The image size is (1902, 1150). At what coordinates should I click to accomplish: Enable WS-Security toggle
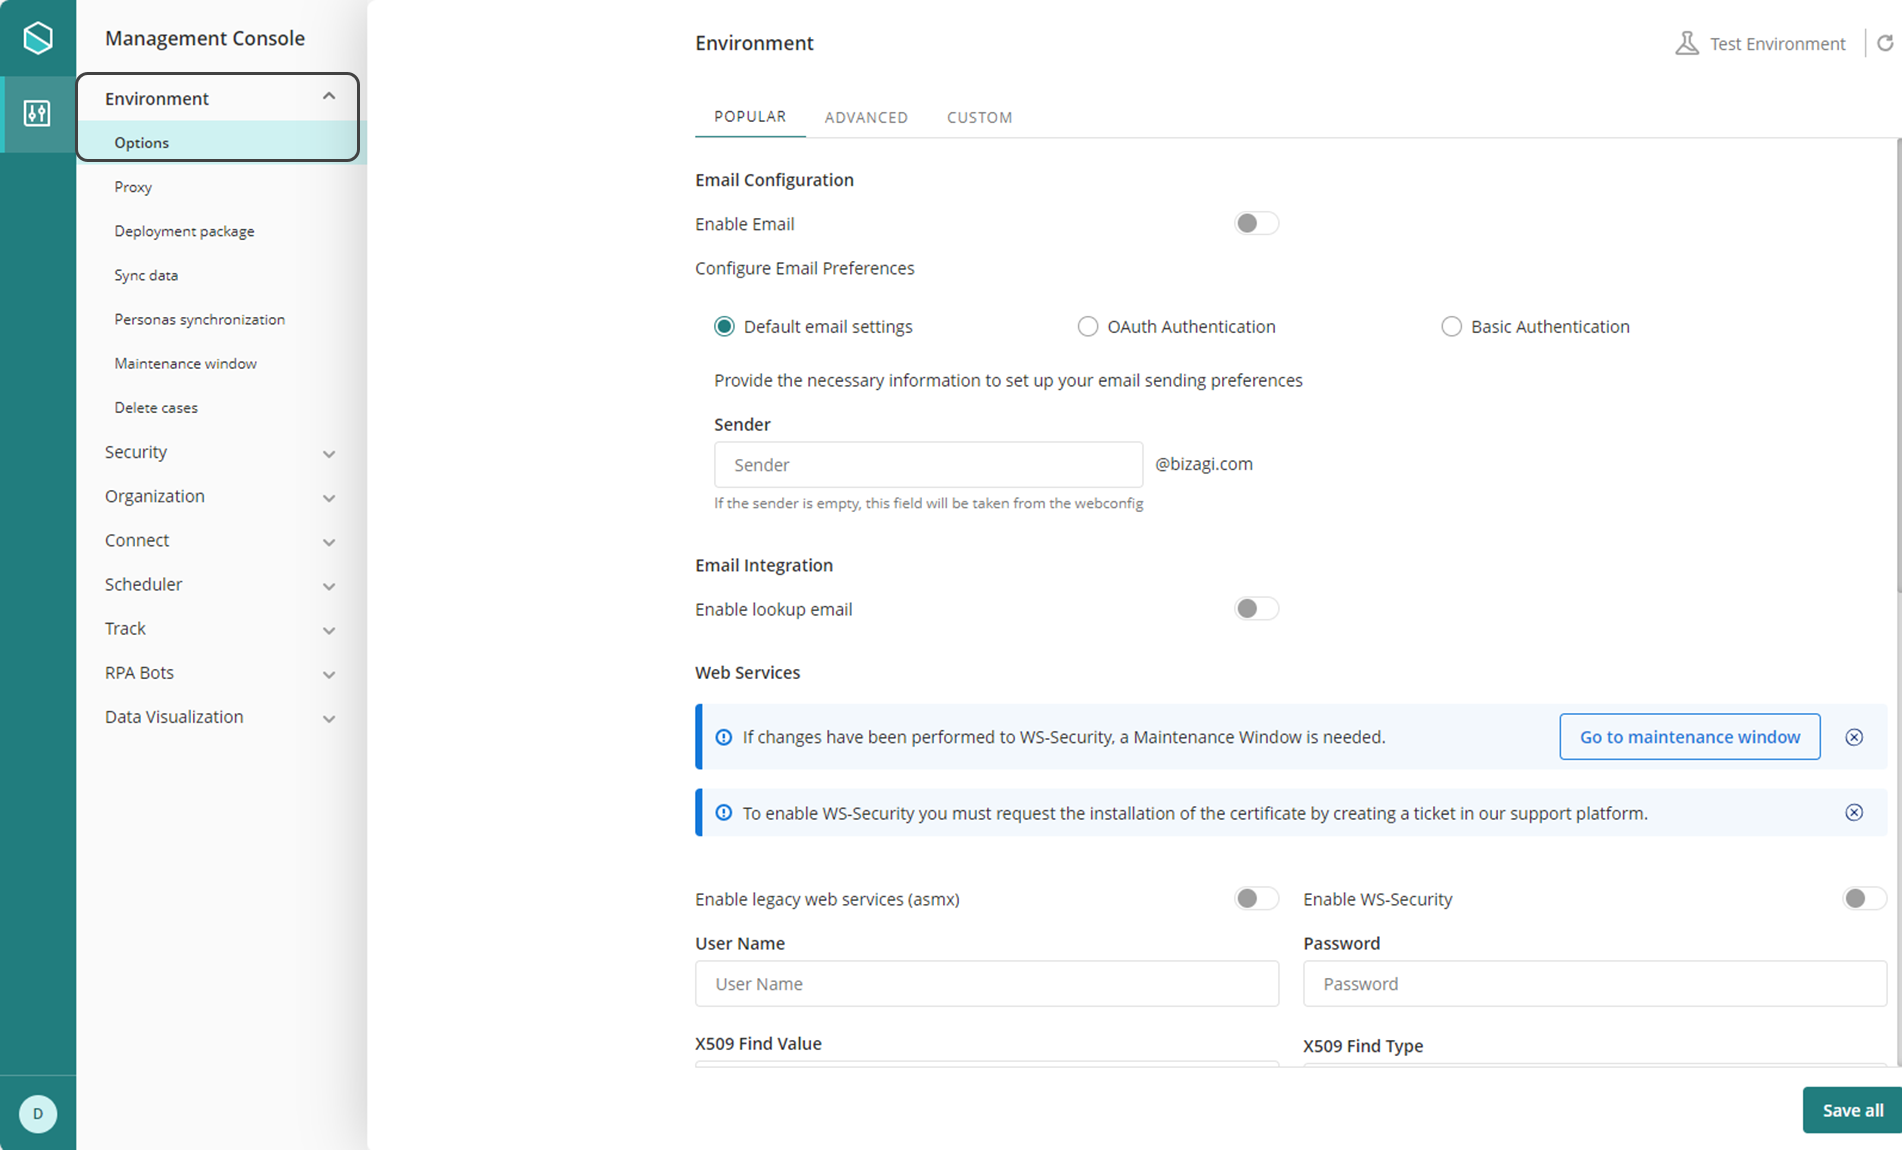(1864, 898)
